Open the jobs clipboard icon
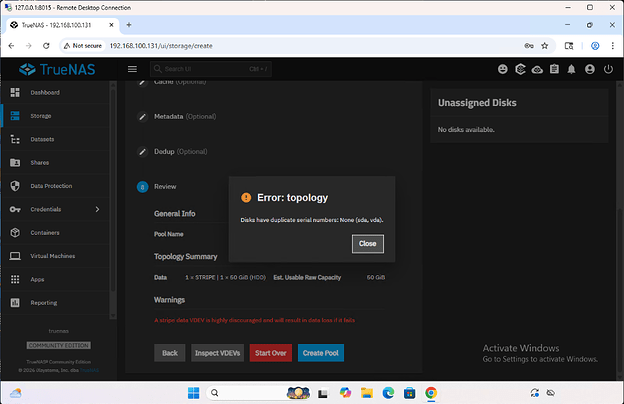Image resolution: width=624 pixels, height=404 pixels. (x=554, y=69)
